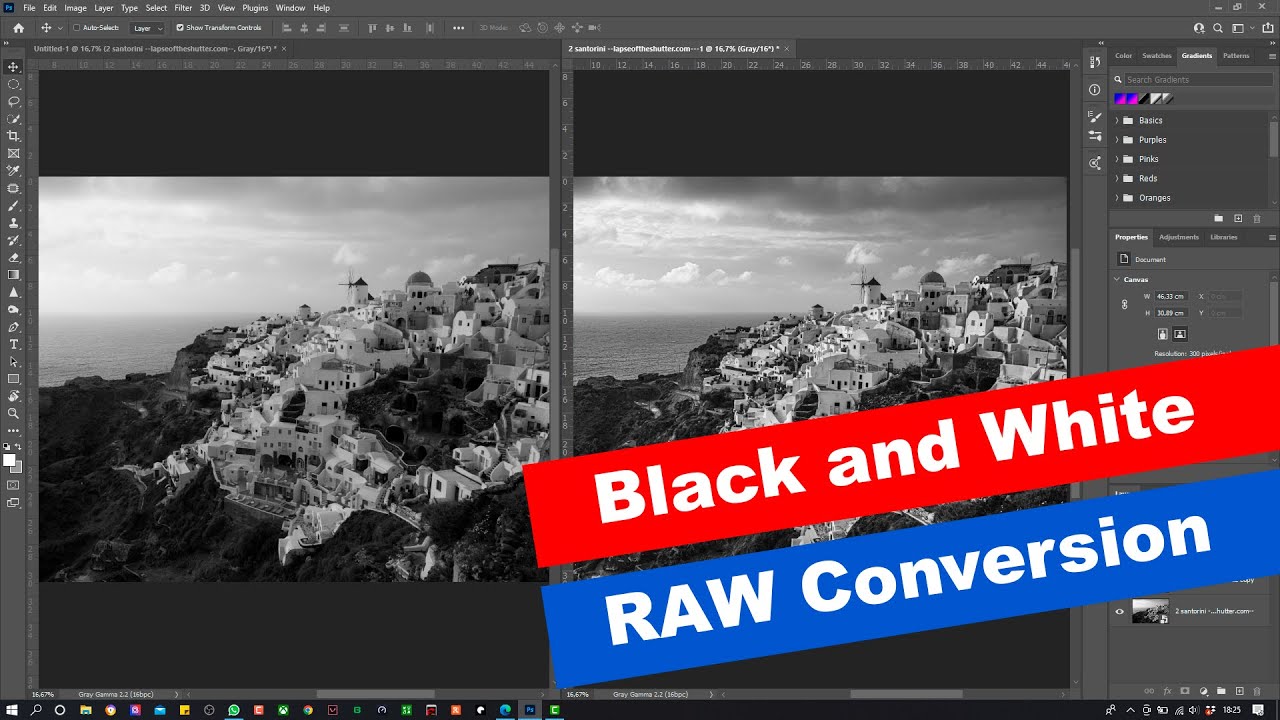Open the Layer dropdown for Auto-Select

click(x=147, y=28)
